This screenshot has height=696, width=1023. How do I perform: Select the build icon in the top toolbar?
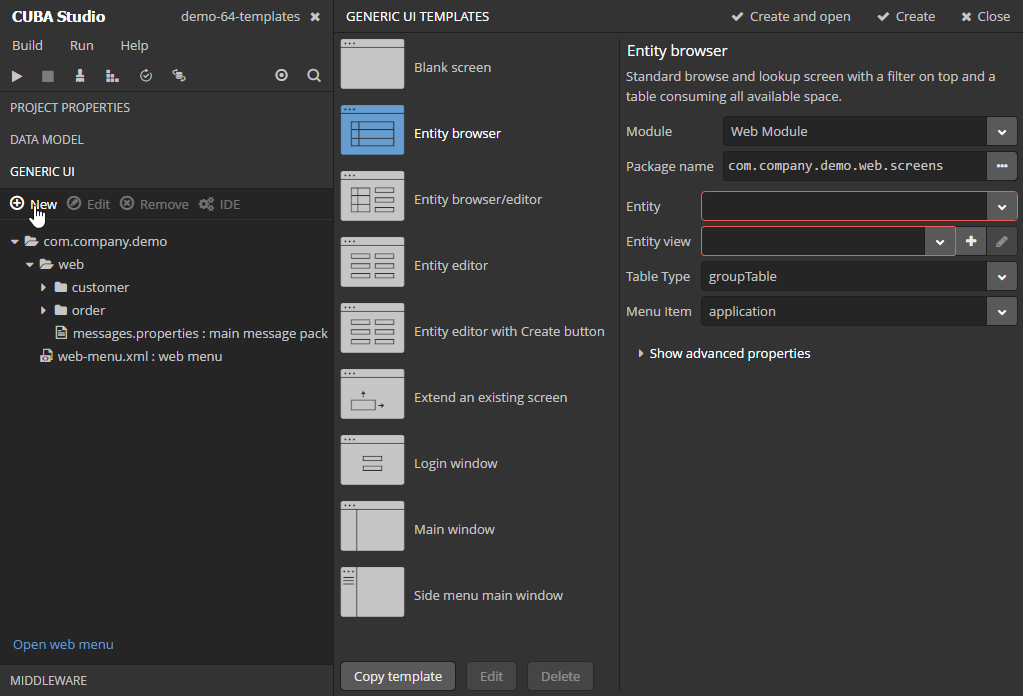click(80, 76)
